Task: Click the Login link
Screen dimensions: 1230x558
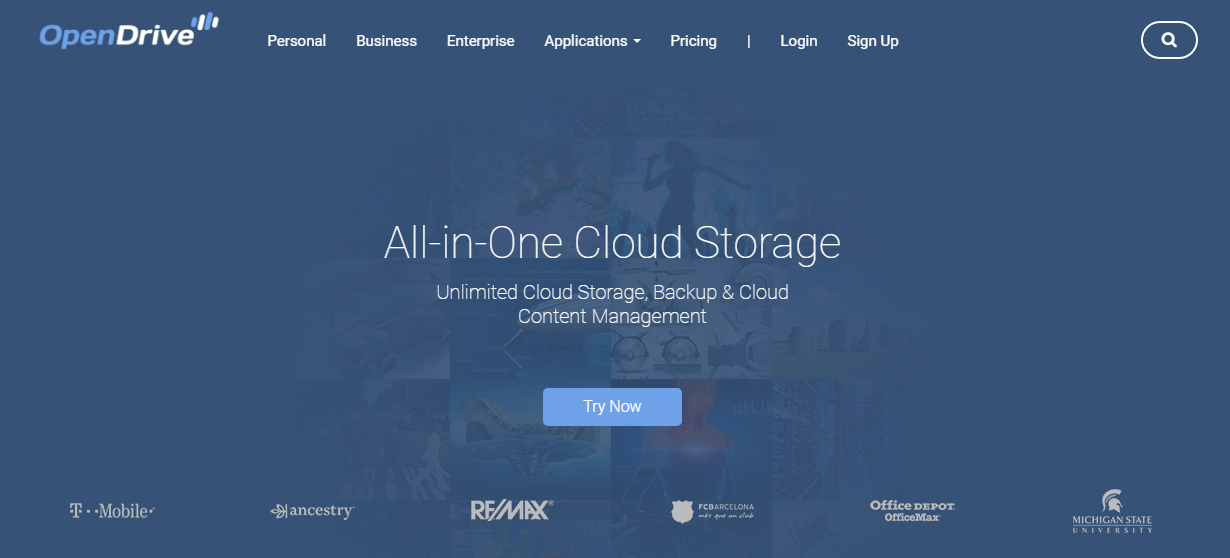Action: point(798,41)
